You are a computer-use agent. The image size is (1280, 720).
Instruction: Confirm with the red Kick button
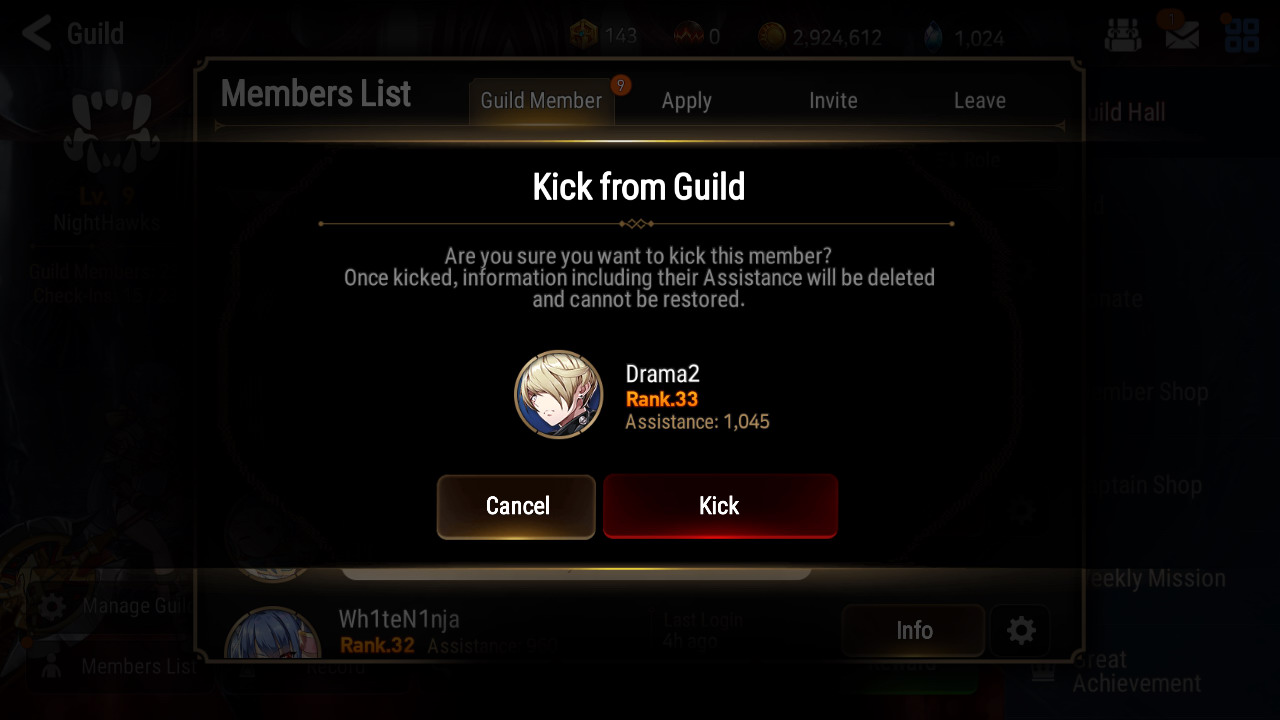coord(720,507)
